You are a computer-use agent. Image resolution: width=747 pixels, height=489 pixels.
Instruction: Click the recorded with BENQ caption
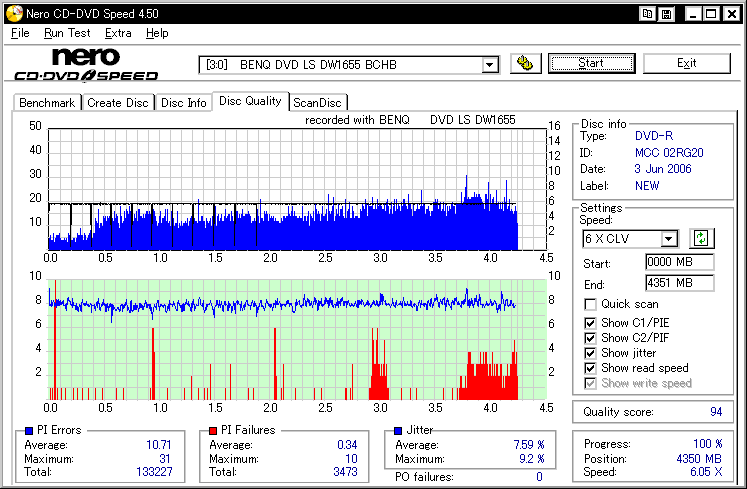click(410, 120)
